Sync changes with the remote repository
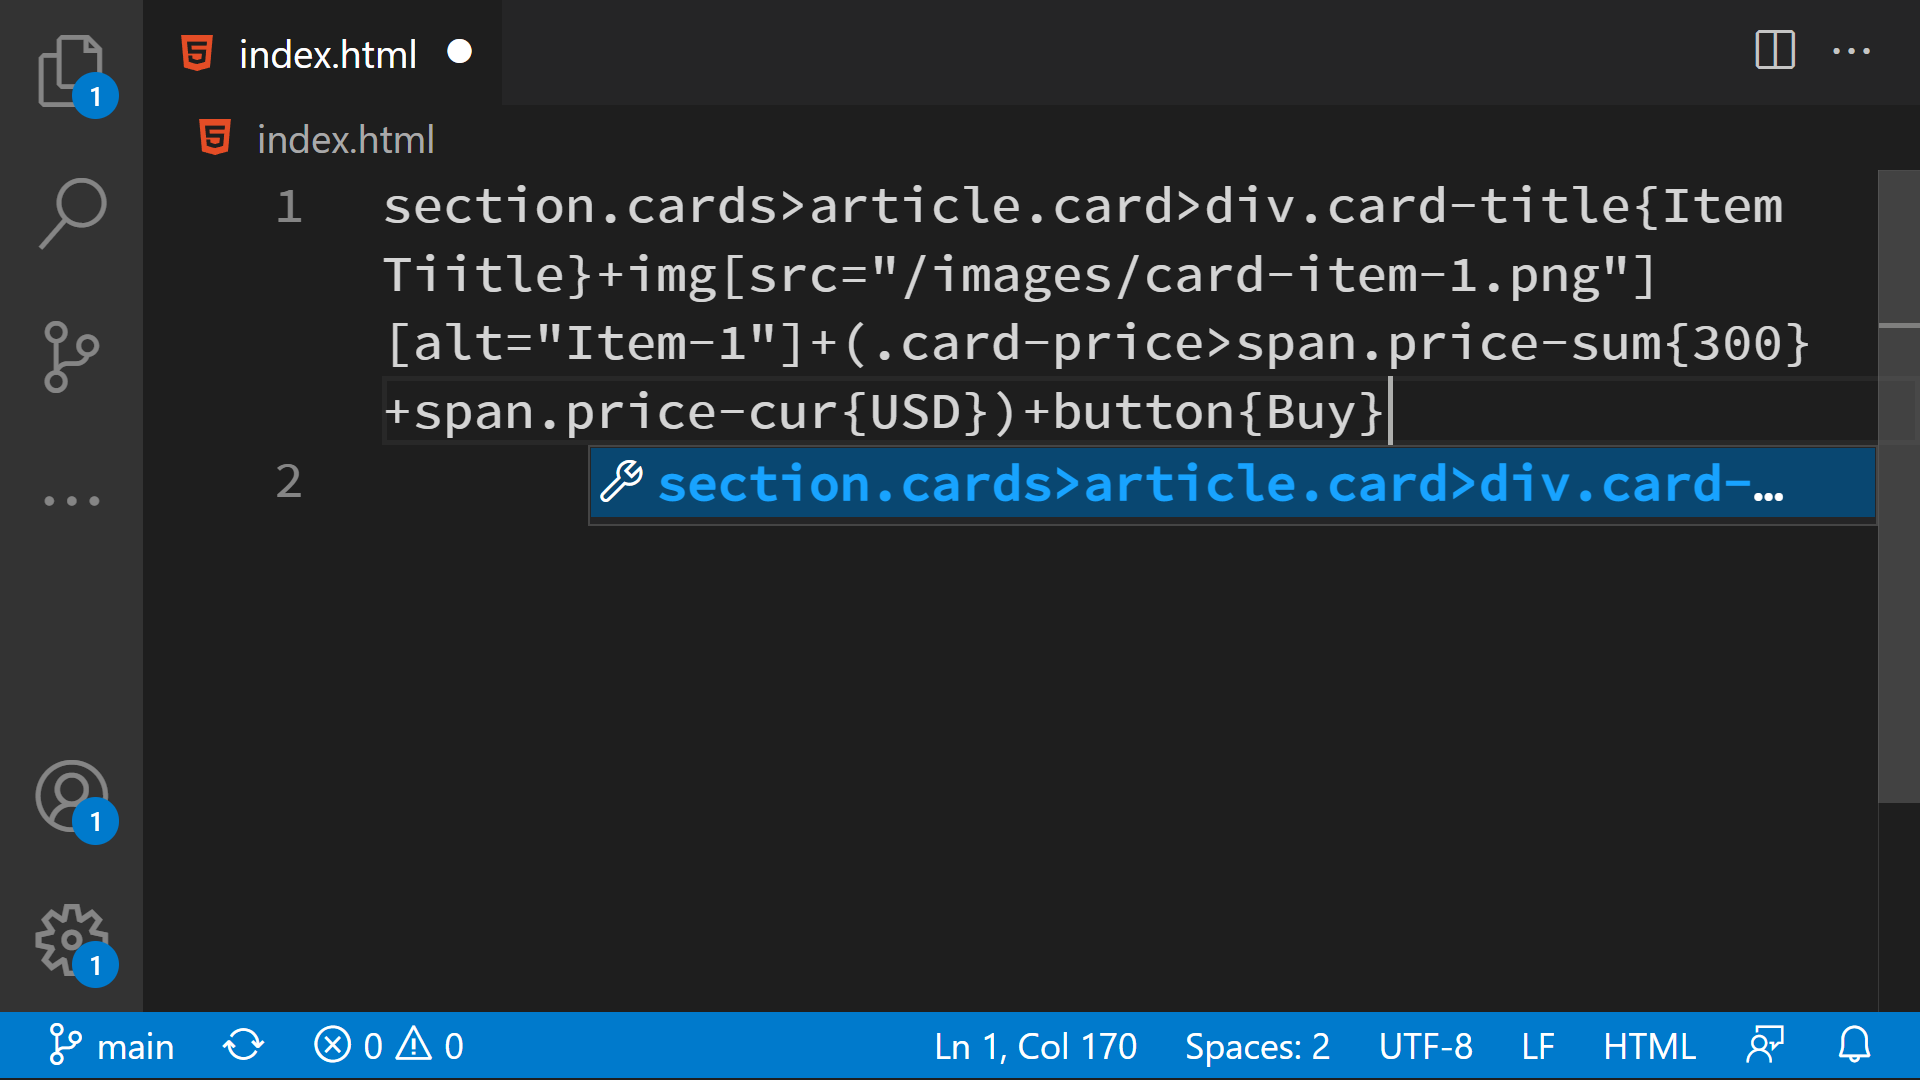1920x1080 pixels. pyautogui.click(x=242, y=1046)
